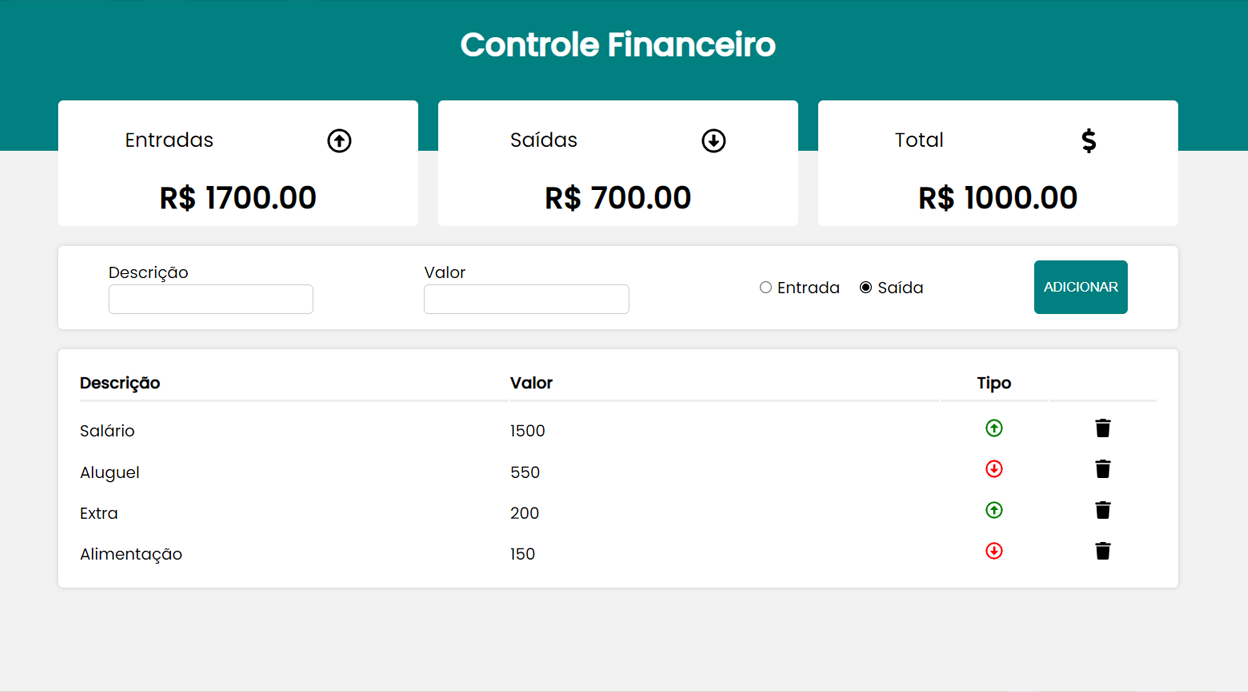Viewport: 1248px width, 692px height.
Task: Remove the Extra entry using trash icon
Action: (x=1103, y=511)
